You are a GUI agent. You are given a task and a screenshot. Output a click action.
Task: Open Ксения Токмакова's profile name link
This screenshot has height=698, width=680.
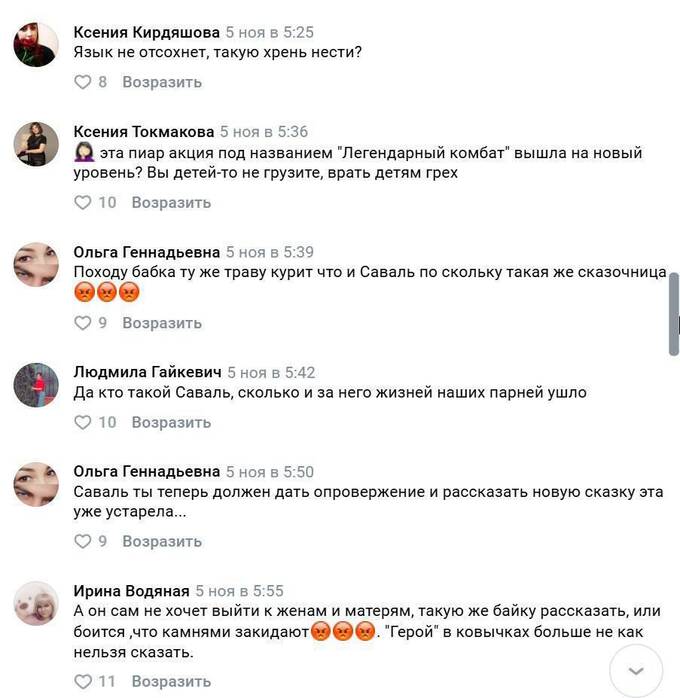click(x=144, y=131)
